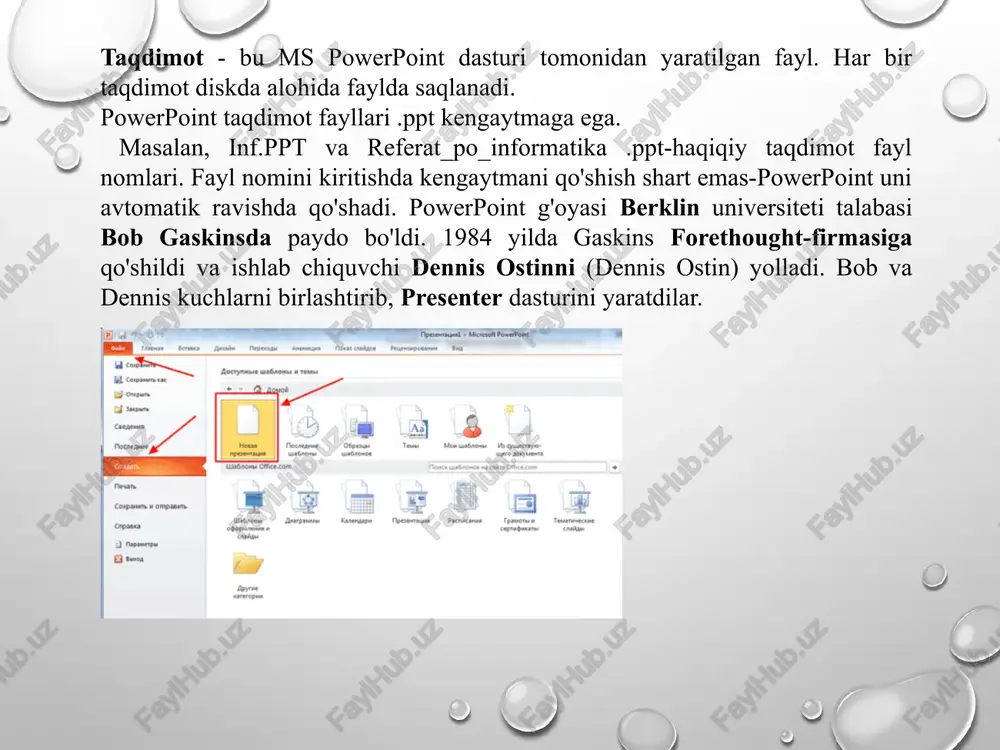The height and width of the screenshot is (750, 1000).
Task: Switch to the Главная ribbon tab
Action: click(152, 348)
